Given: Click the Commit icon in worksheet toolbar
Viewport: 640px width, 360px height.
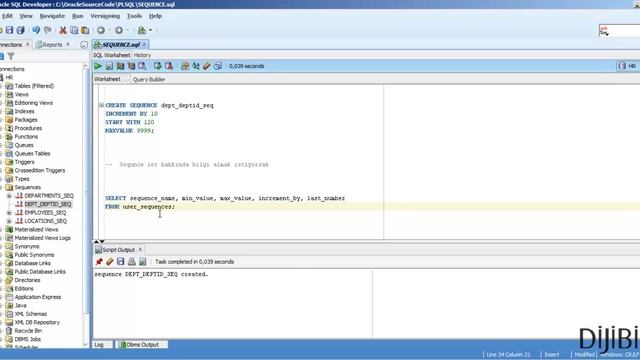Looking at the screenshot, I should (158, 66).
